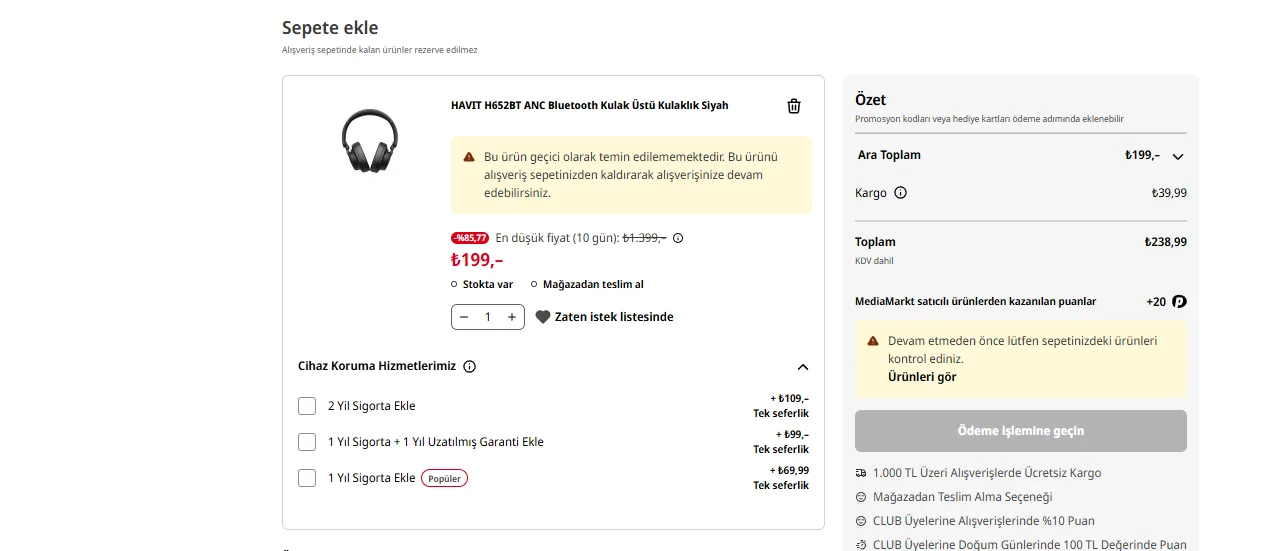Screen dimensions: 1275x551
Task: Click the warning icon in summary notice
Action: point(873,341)
